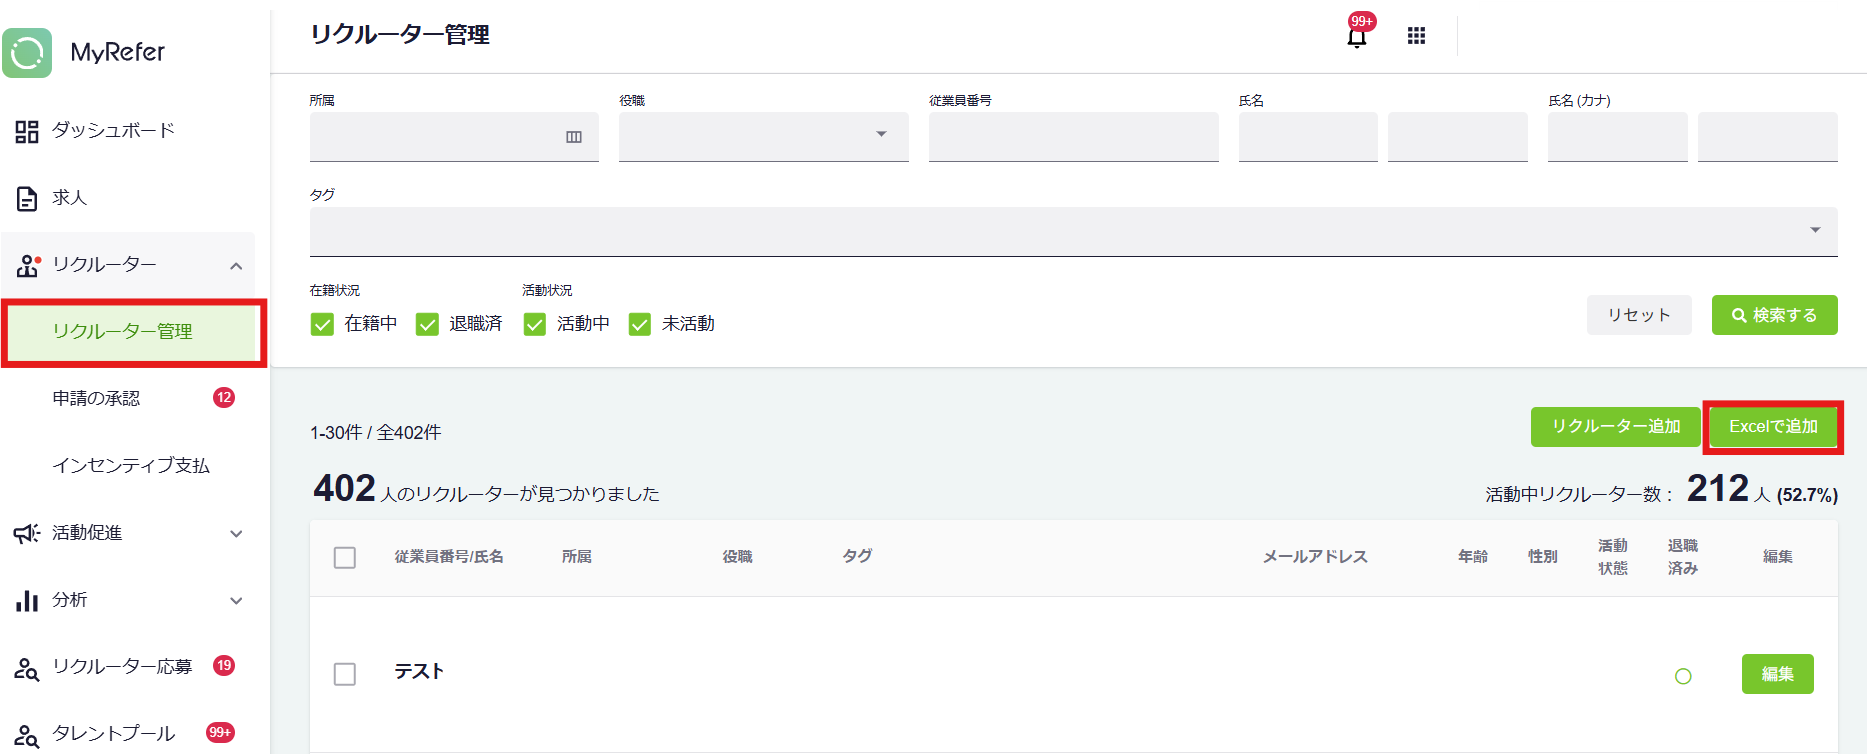
Task: Click the 所属 organization picker icon
Action: point(574,137)
